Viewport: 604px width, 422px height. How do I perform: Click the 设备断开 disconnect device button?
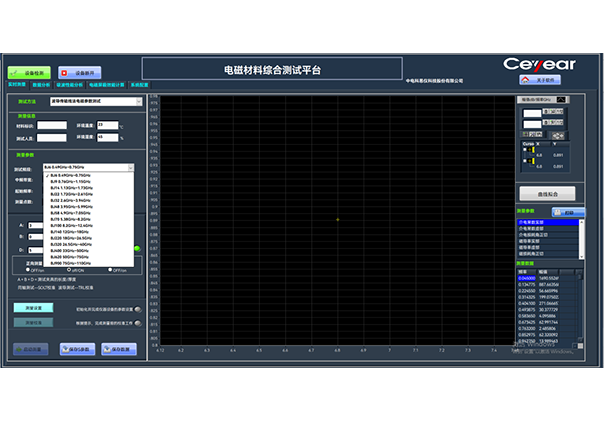coord(80,72)
